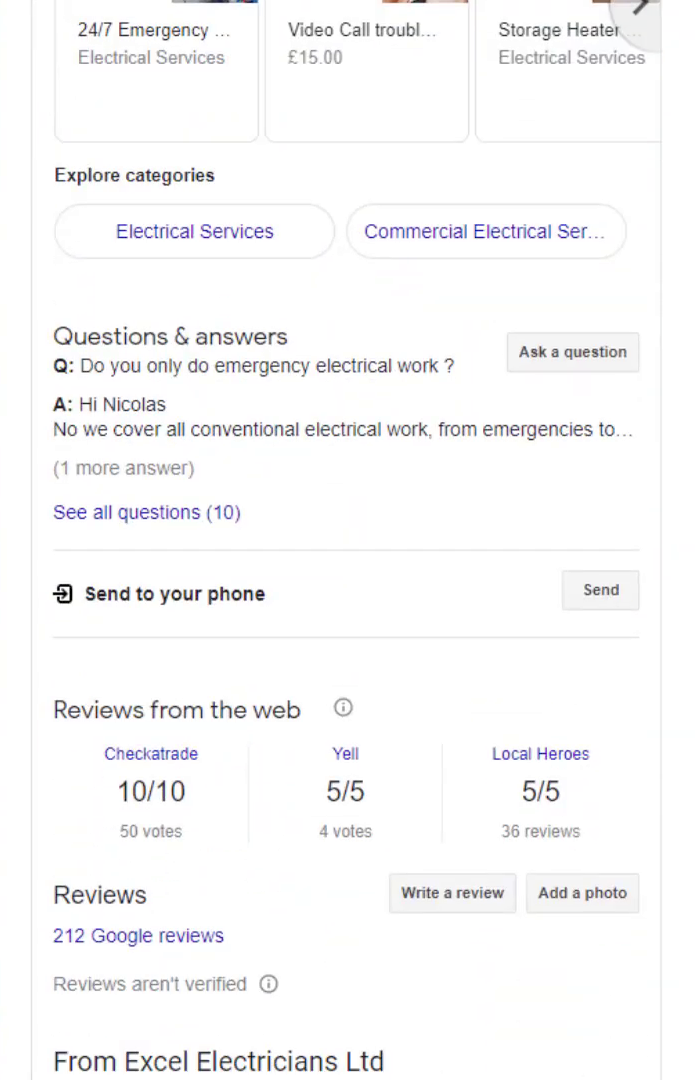Open the 212 Google reviews link
Viewport: 695px width, 1080px height.
tap(138, 936)
